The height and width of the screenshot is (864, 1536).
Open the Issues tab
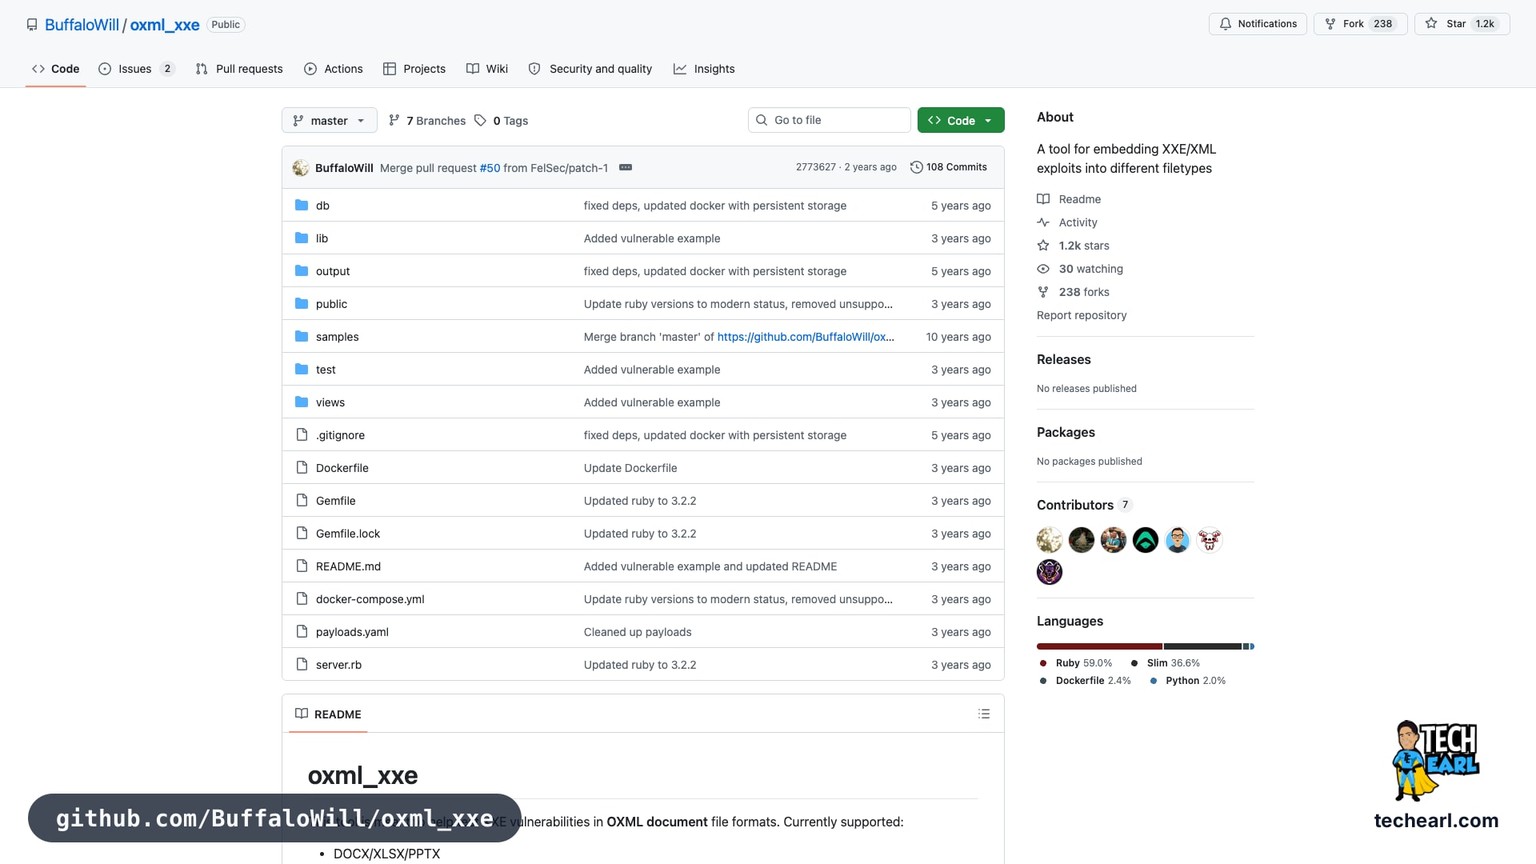pos(136,69)
